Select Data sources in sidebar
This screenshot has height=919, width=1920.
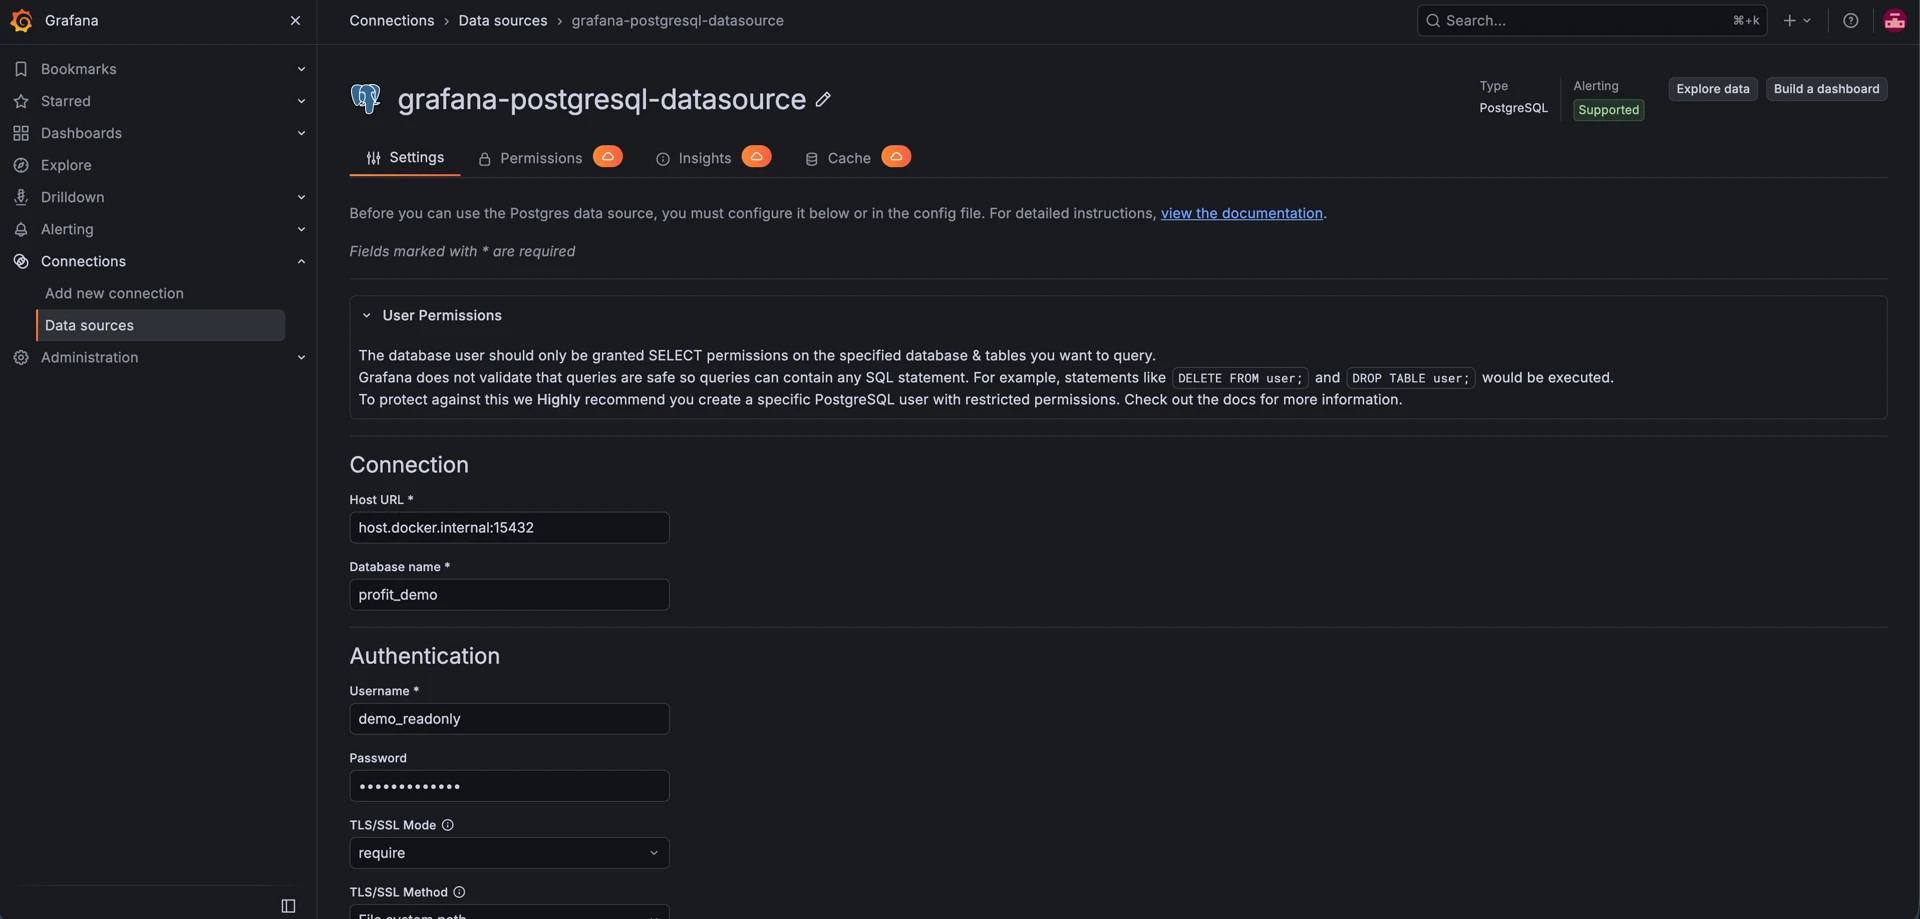tap(160, 325)
